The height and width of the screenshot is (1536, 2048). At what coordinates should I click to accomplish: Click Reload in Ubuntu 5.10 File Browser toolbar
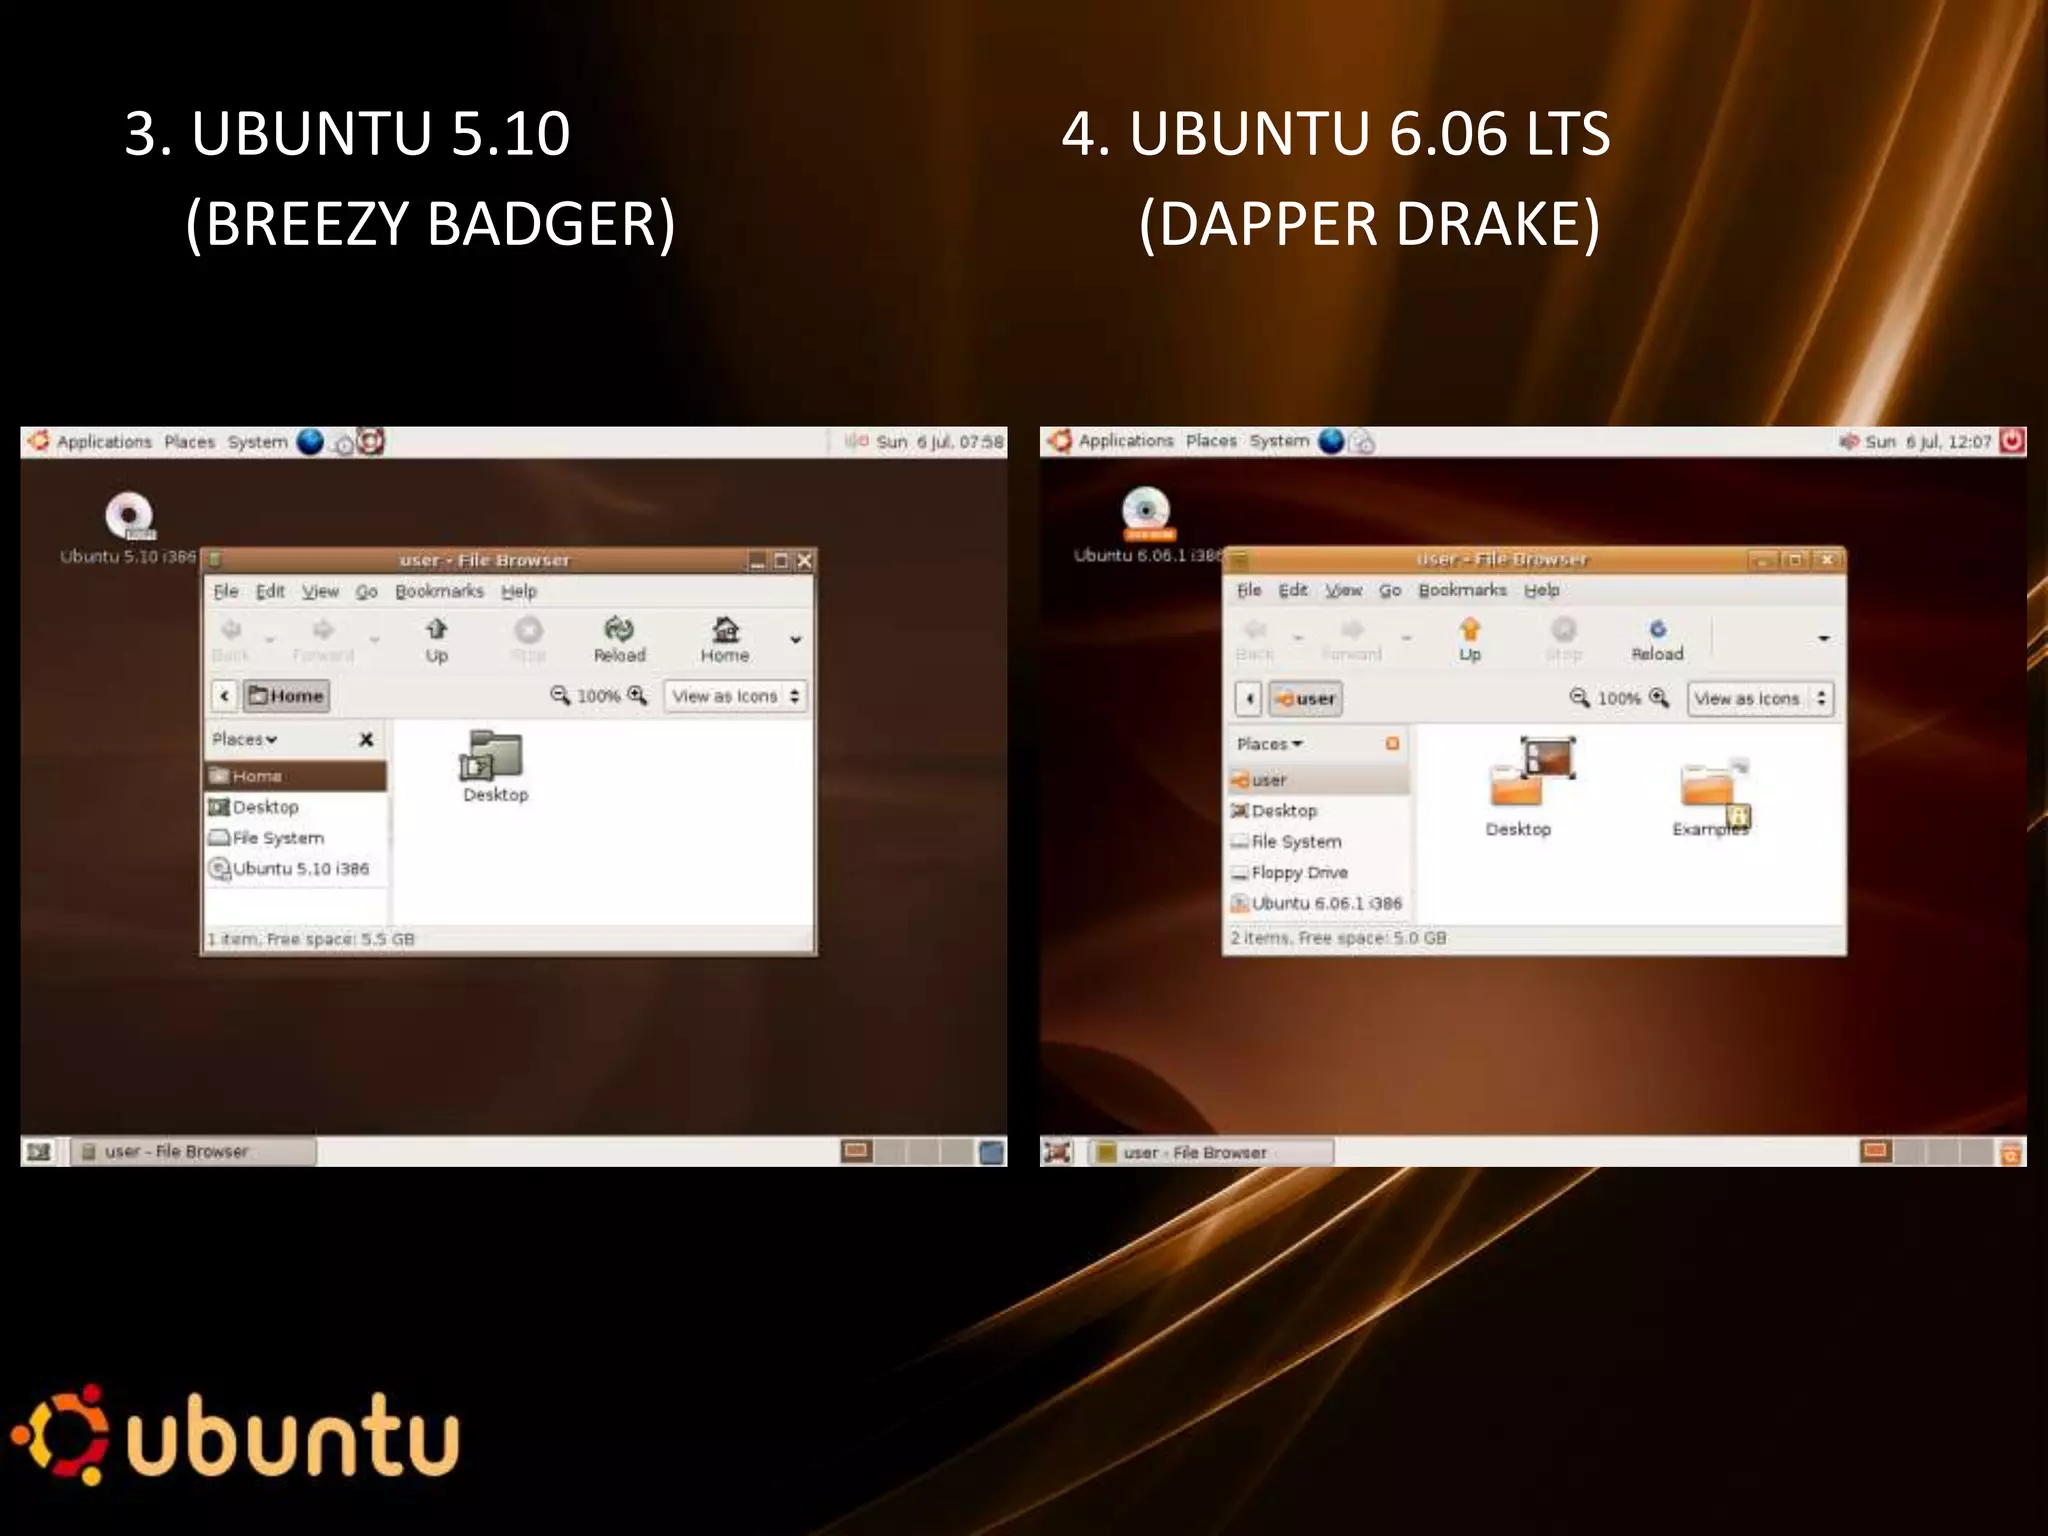click(619, 640)
